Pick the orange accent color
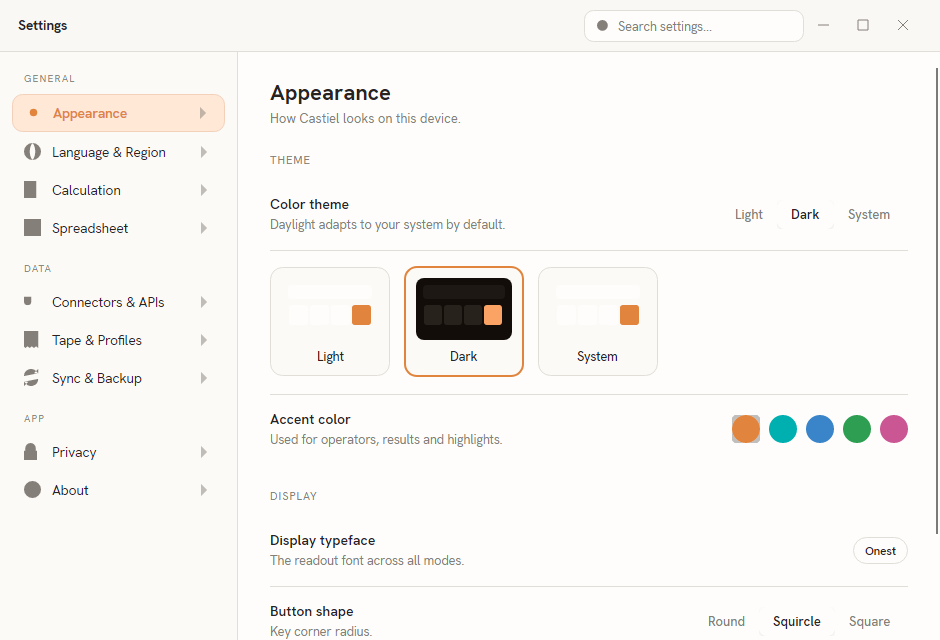Screen dimensions: 940x640 tap(746, 429)
